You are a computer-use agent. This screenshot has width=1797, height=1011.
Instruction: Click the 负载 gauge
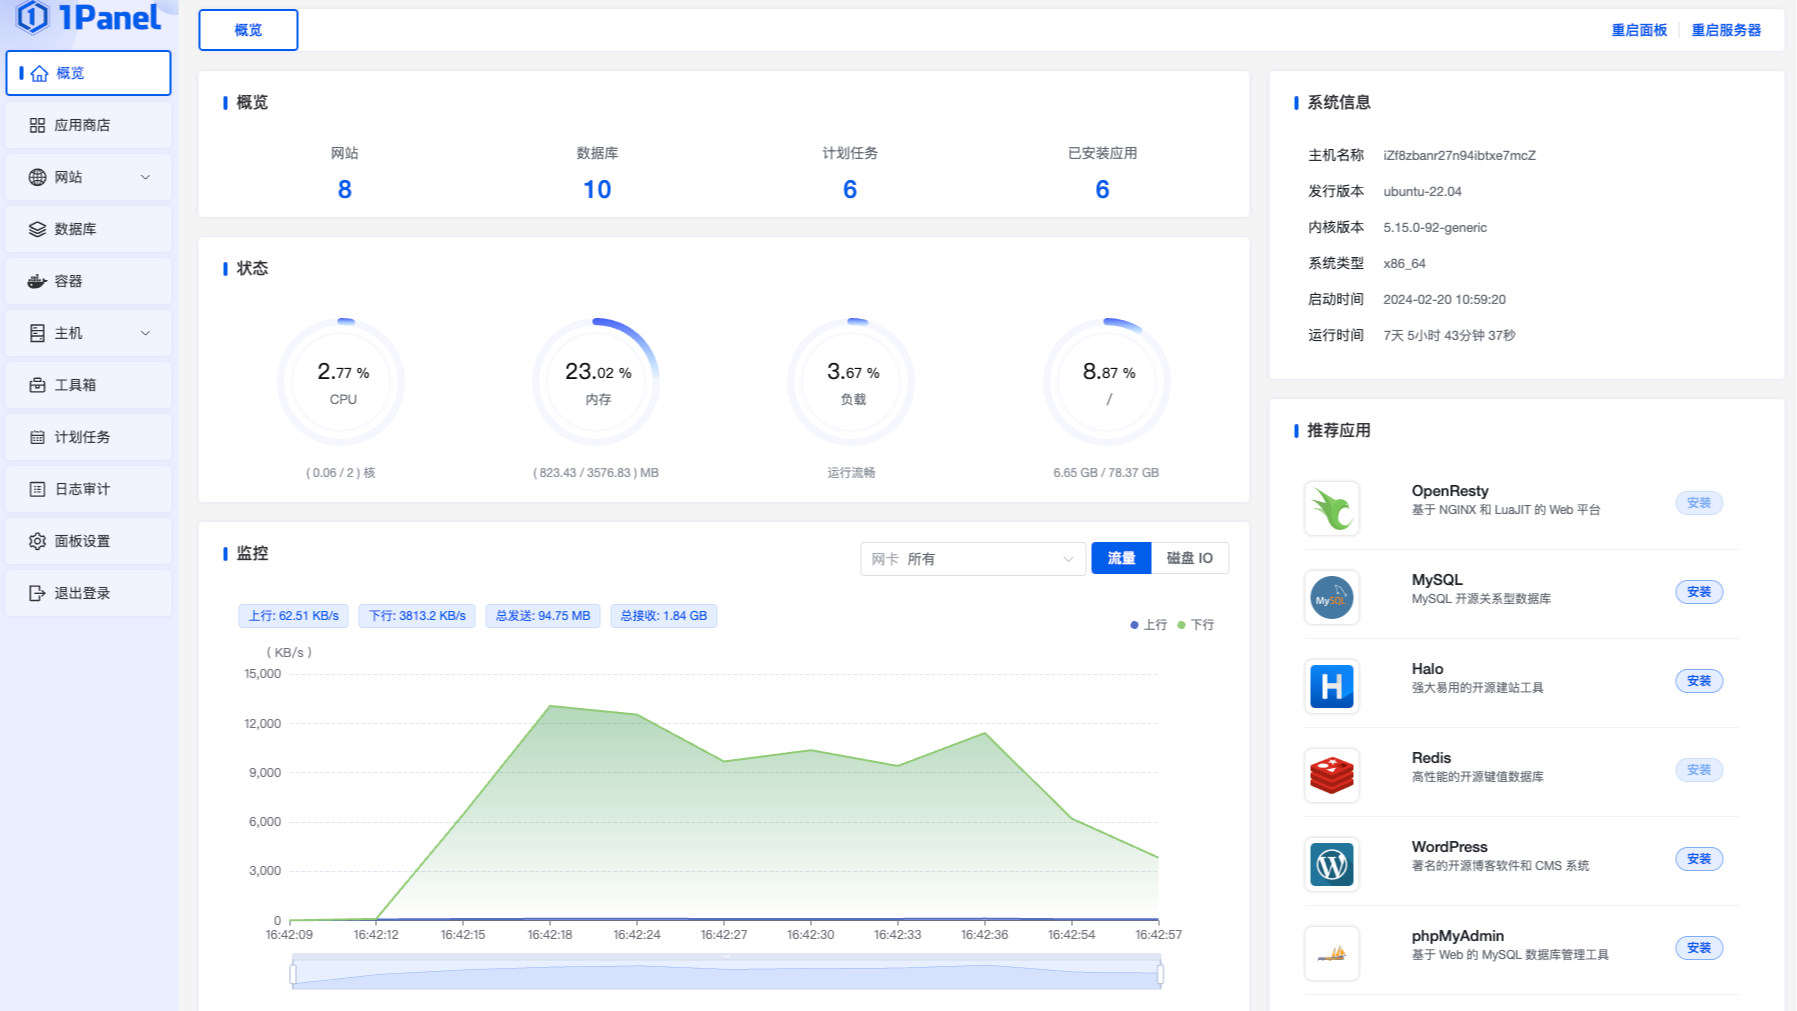coord(851,382)
